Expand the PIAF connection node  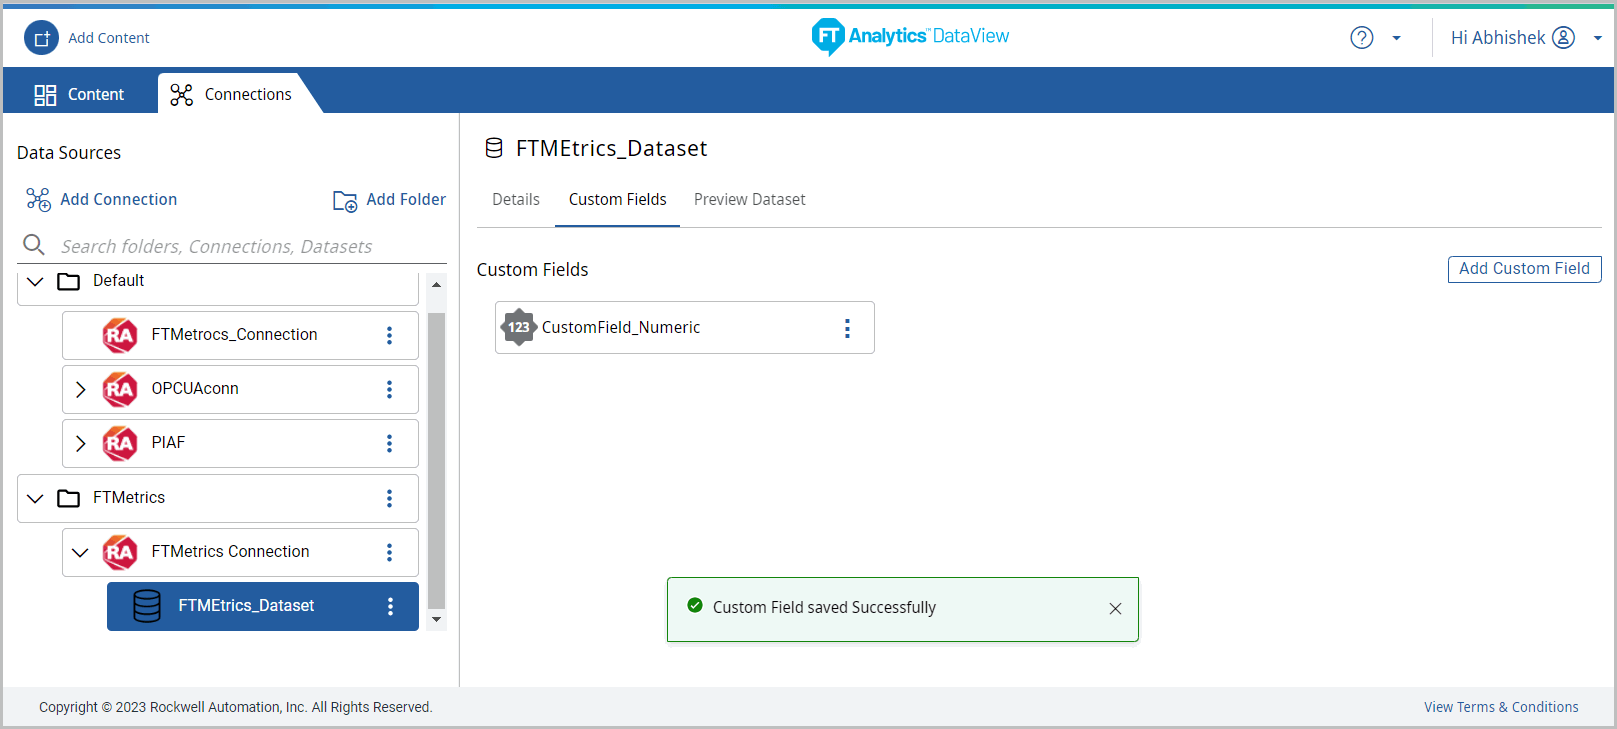tap(81, 443)
